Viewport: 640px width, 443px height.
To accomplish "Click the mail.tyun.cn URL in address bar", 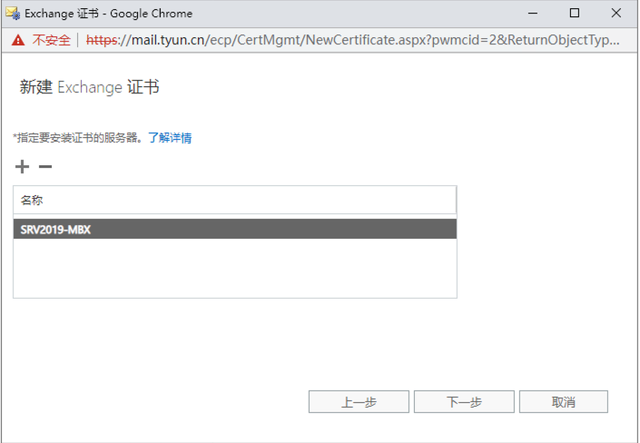I will [353, 40].
